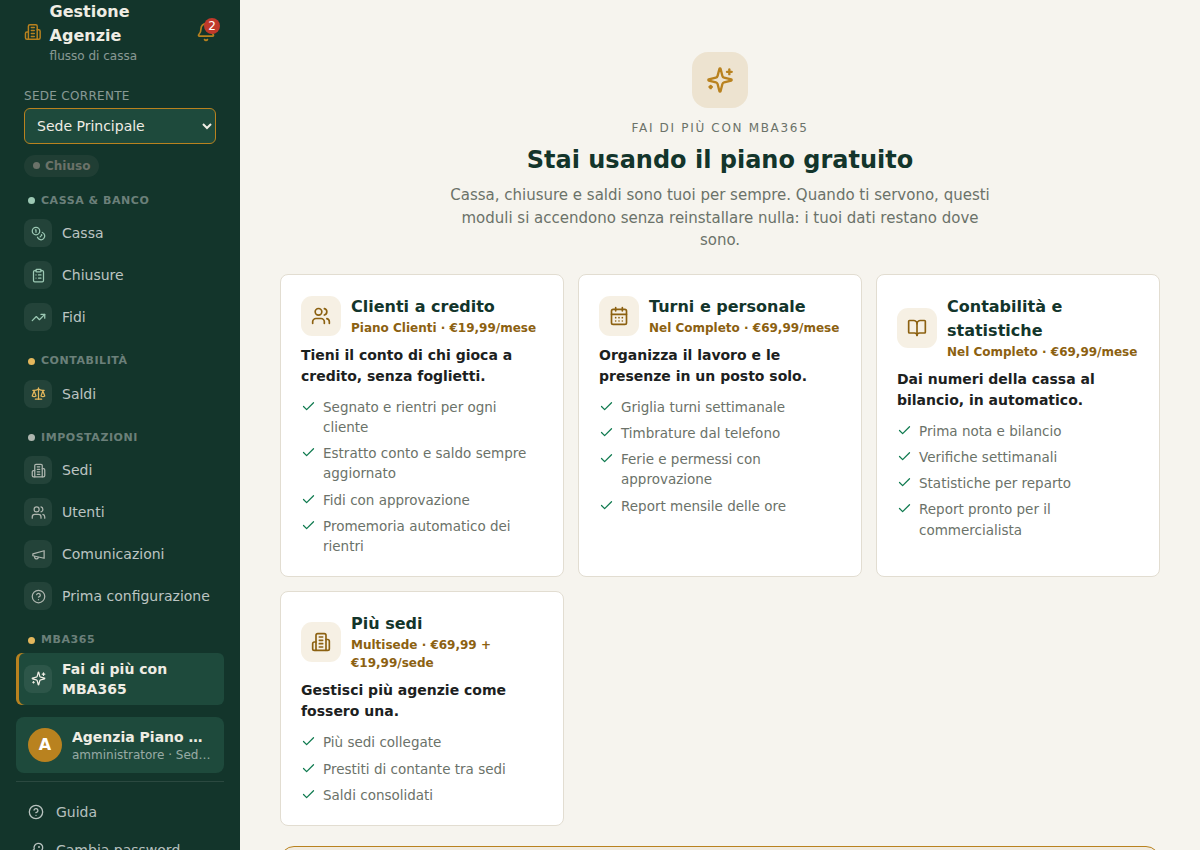Click the Fidi trend chart icon
This screenshot has width=1200, height=850.
38,317
